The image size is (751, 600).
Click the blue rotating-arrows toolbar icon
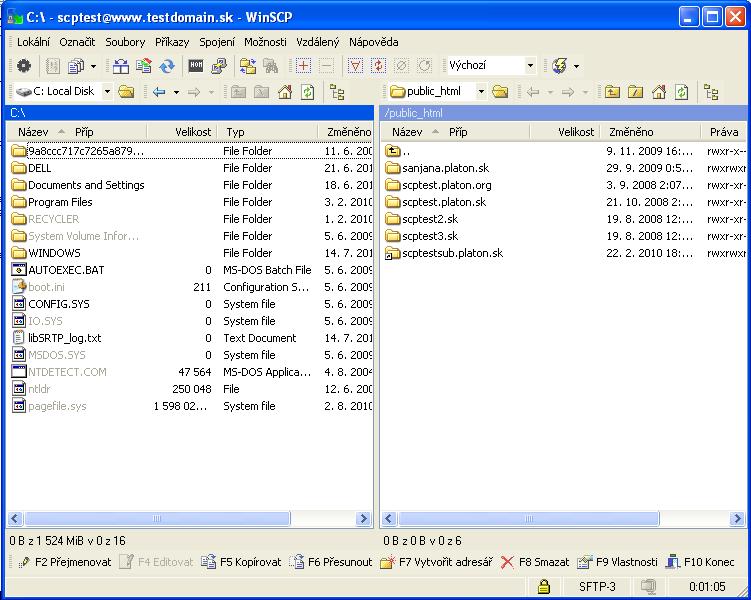(167, 66)
